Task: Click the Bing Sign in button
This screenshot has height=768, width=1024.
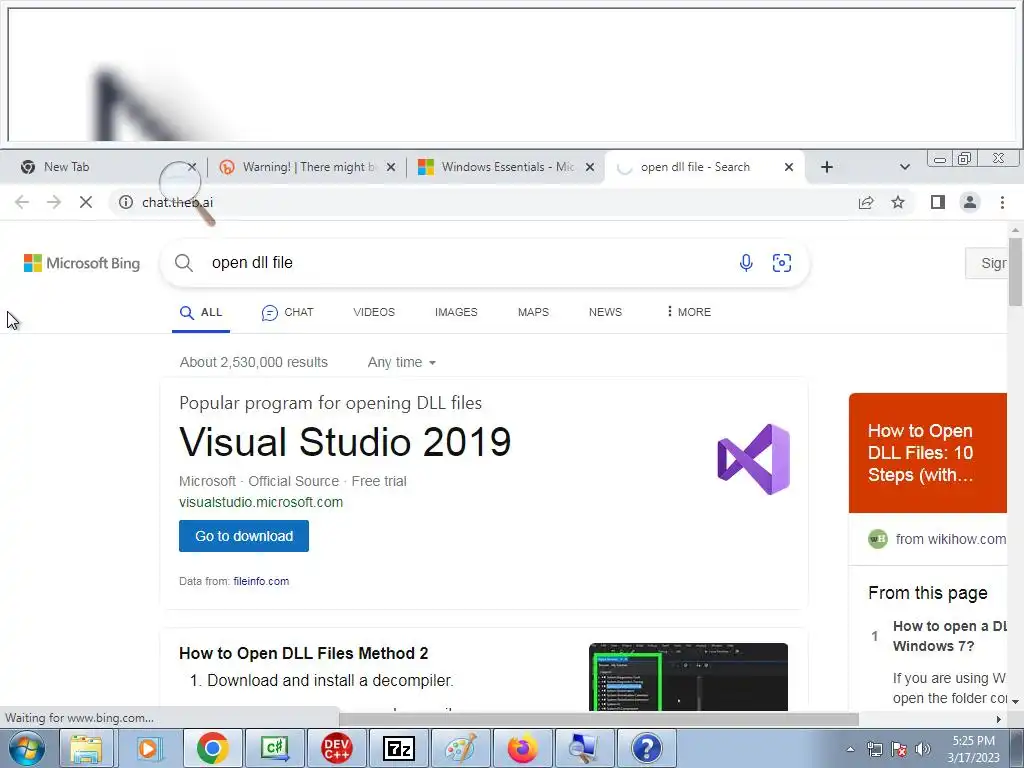Action: 987,263
